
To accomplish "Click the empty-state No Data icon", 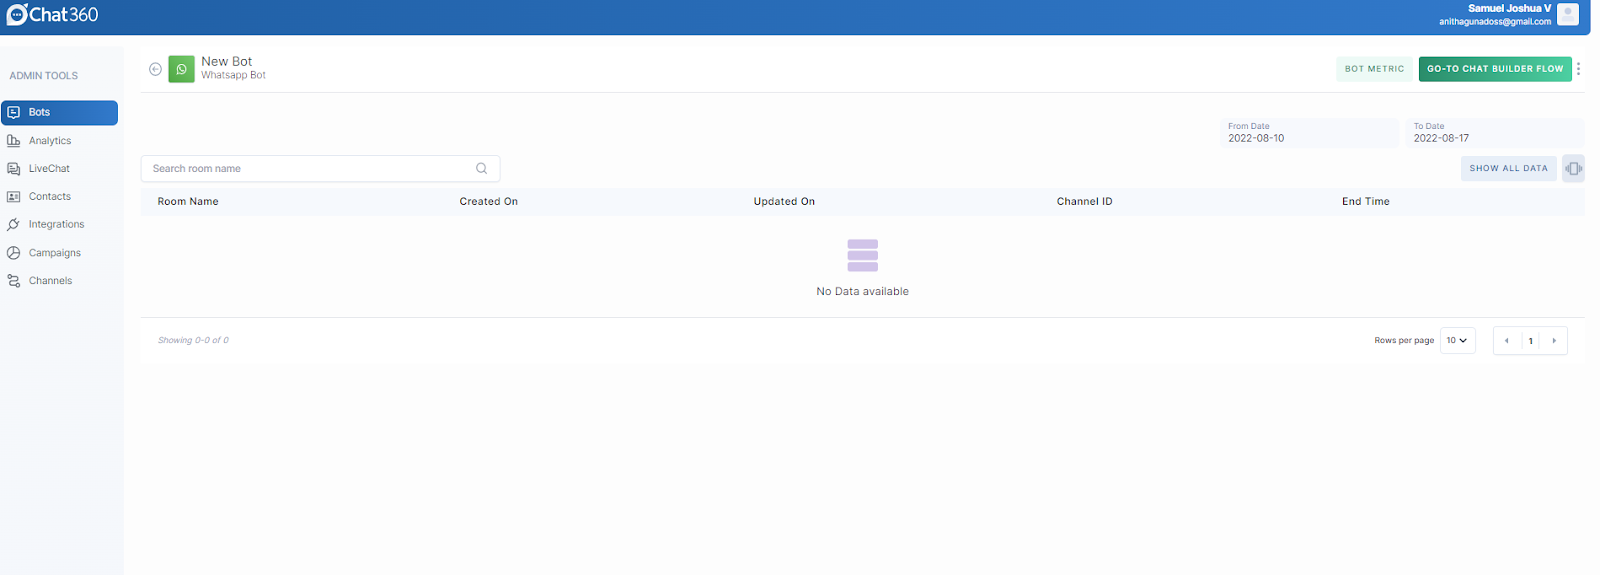I will (862, 255).
